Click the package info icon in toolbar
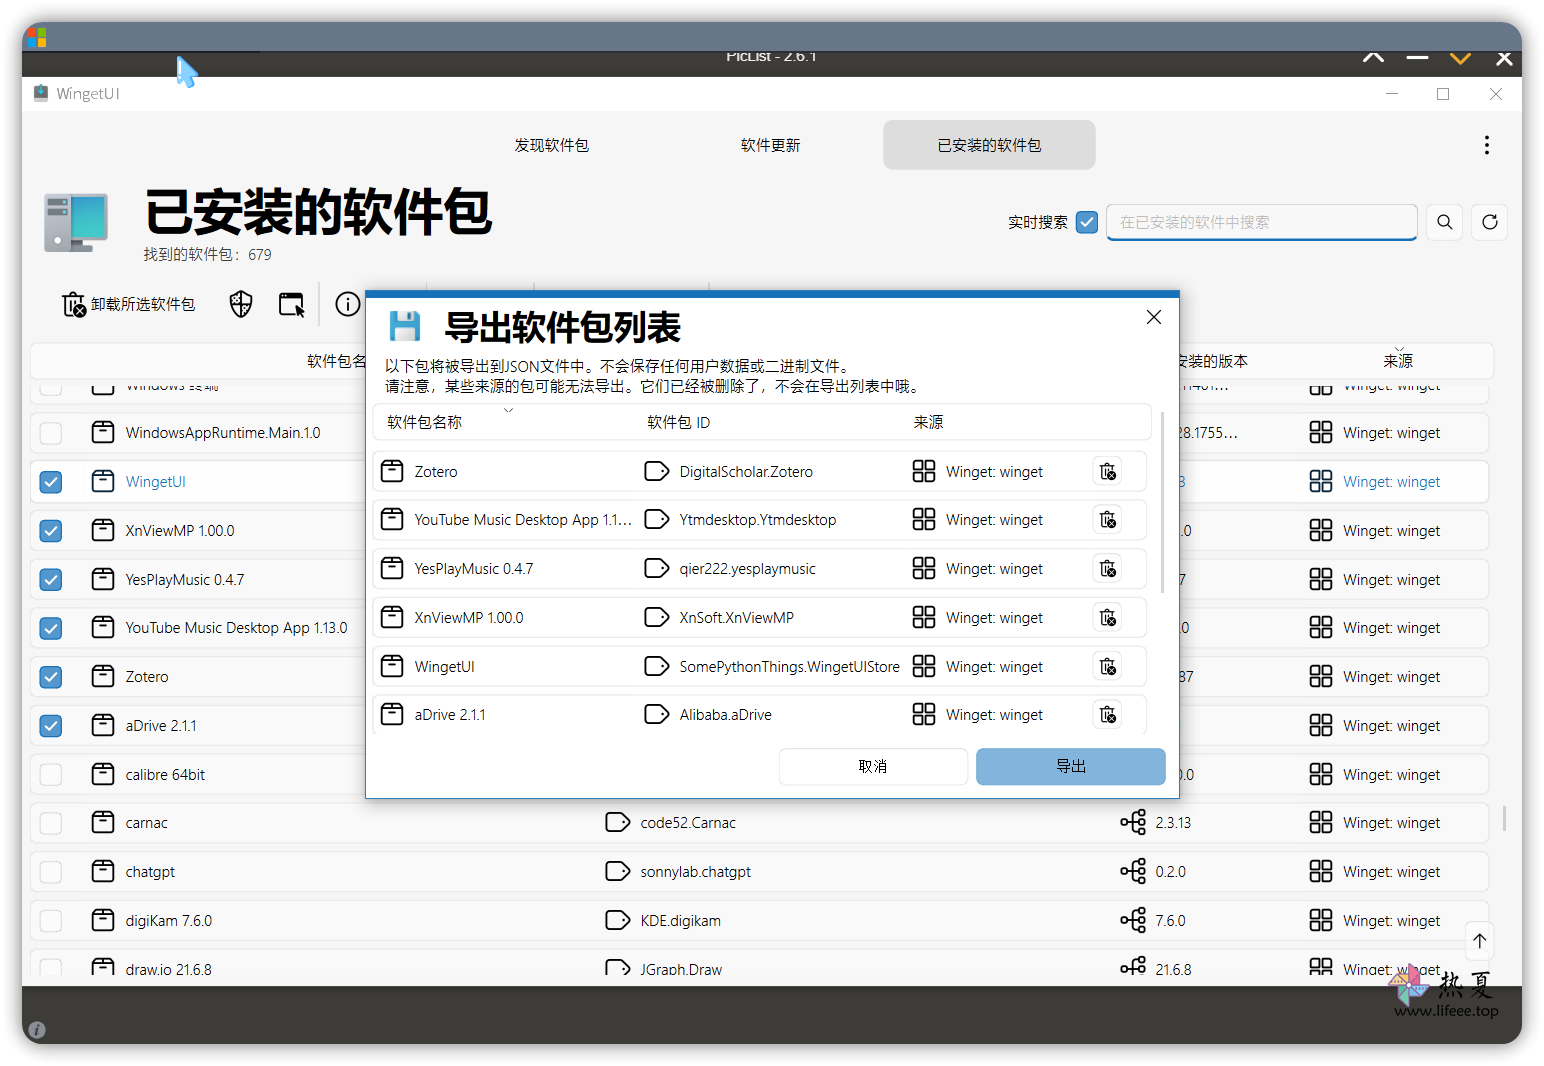 tap(347, 304)
